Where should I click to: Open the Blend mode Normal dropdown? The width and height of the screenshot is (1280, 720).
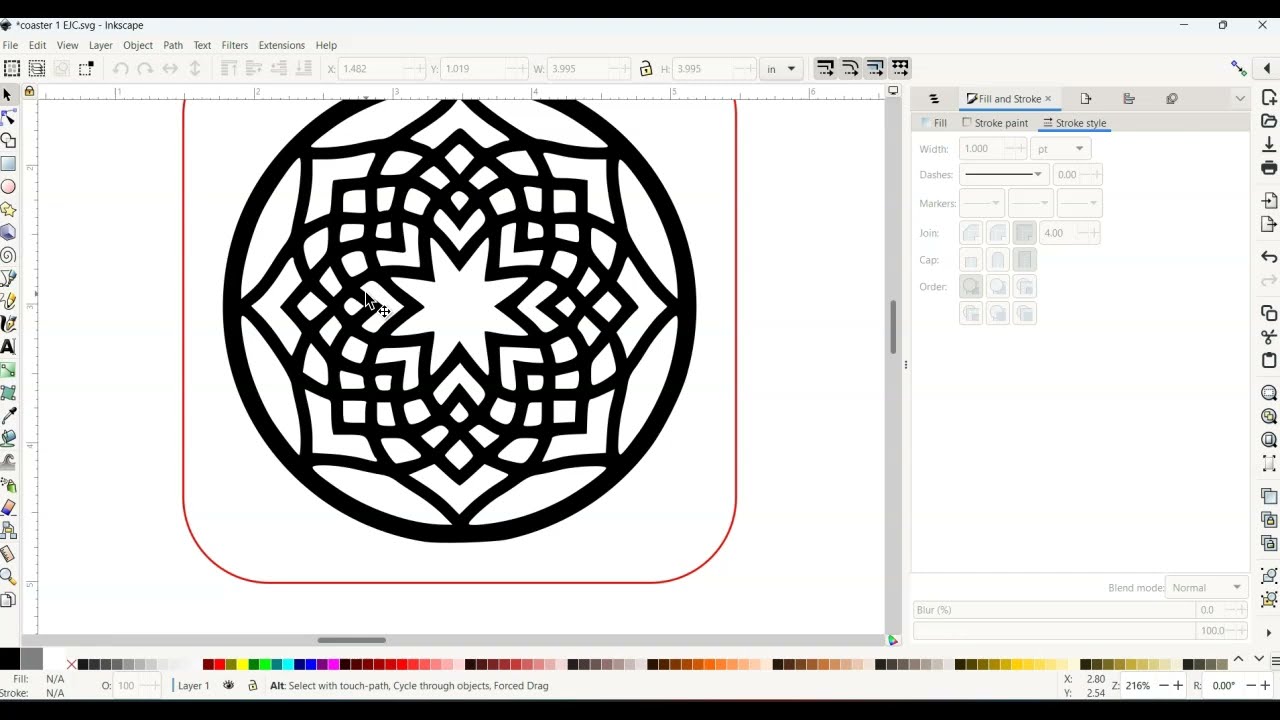1207,587
